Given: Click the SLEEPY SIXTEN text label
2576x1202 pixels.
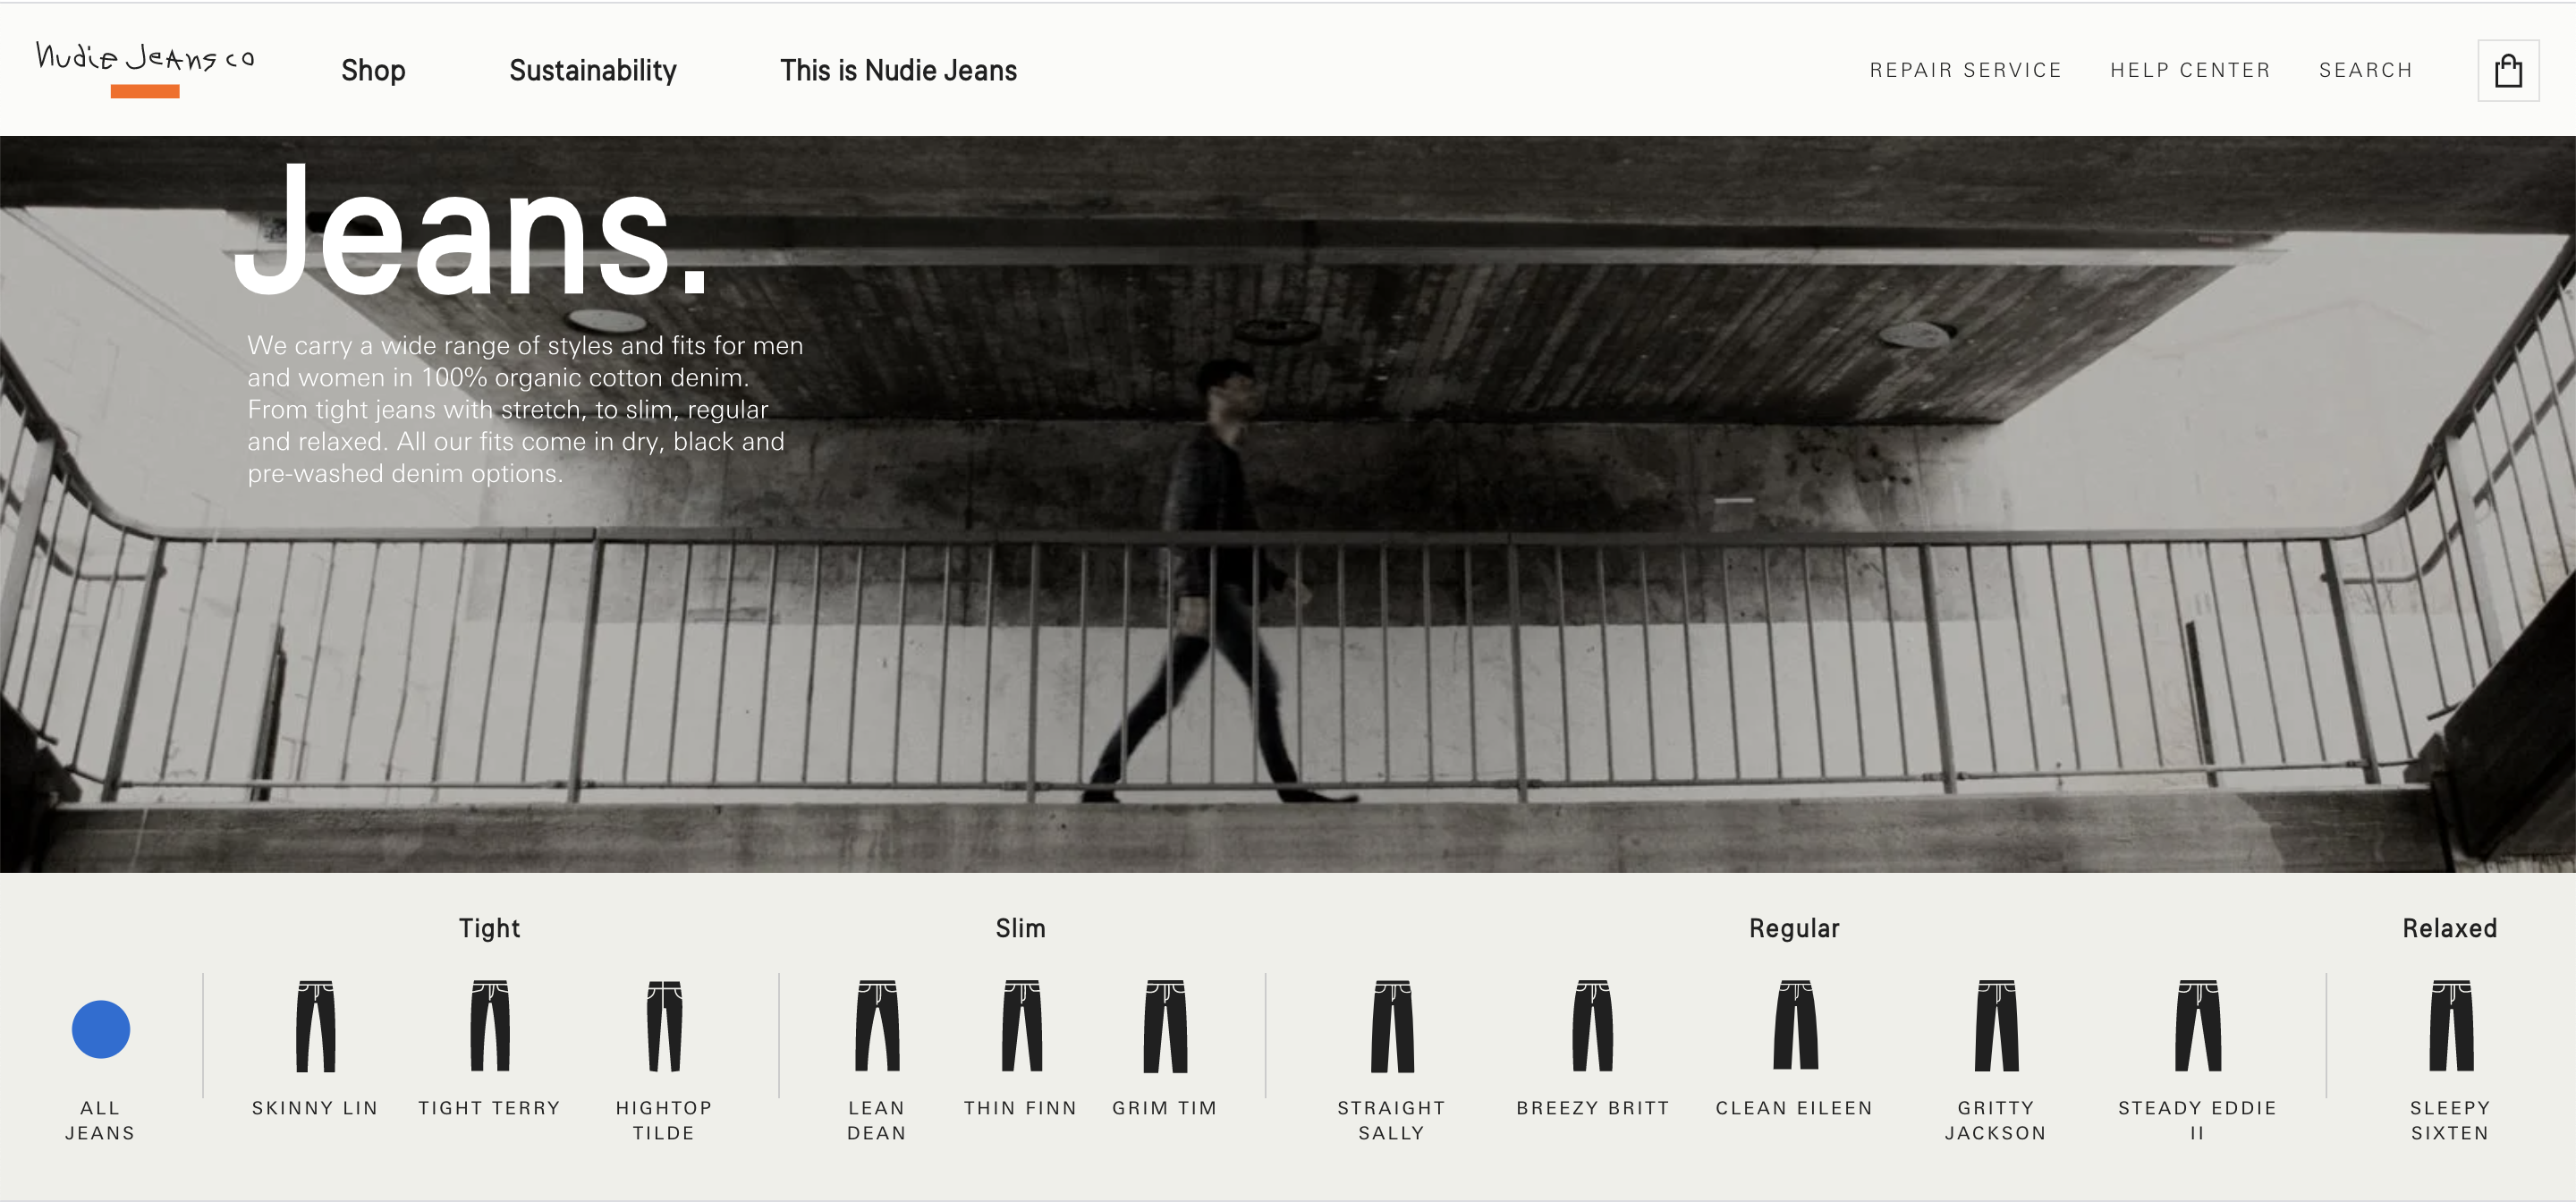Looking at the screenshot, I should click(2450, 1120).
